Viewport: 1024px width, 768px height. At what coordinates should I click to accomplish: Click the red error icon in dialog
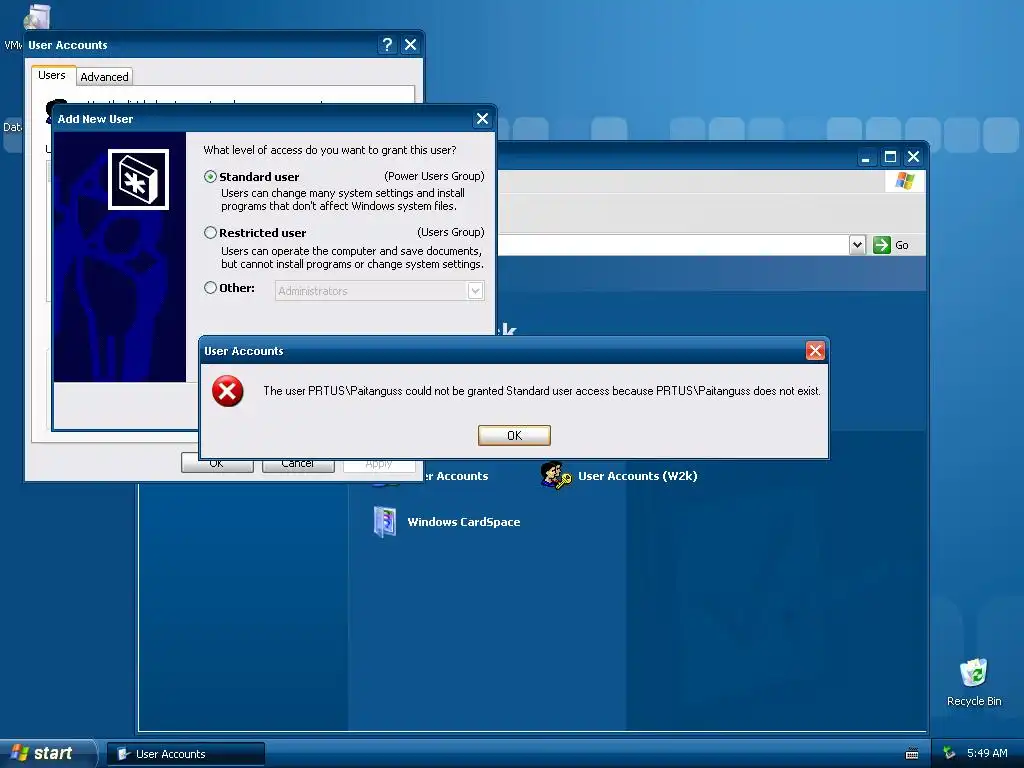(x=227, y=391)
